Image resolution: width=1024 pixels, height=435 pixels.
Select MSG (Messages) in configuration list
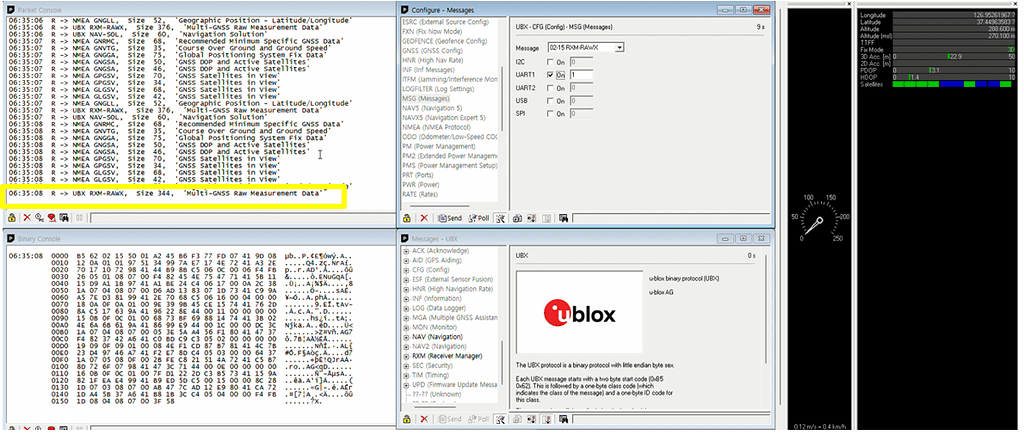click(430, 98)
